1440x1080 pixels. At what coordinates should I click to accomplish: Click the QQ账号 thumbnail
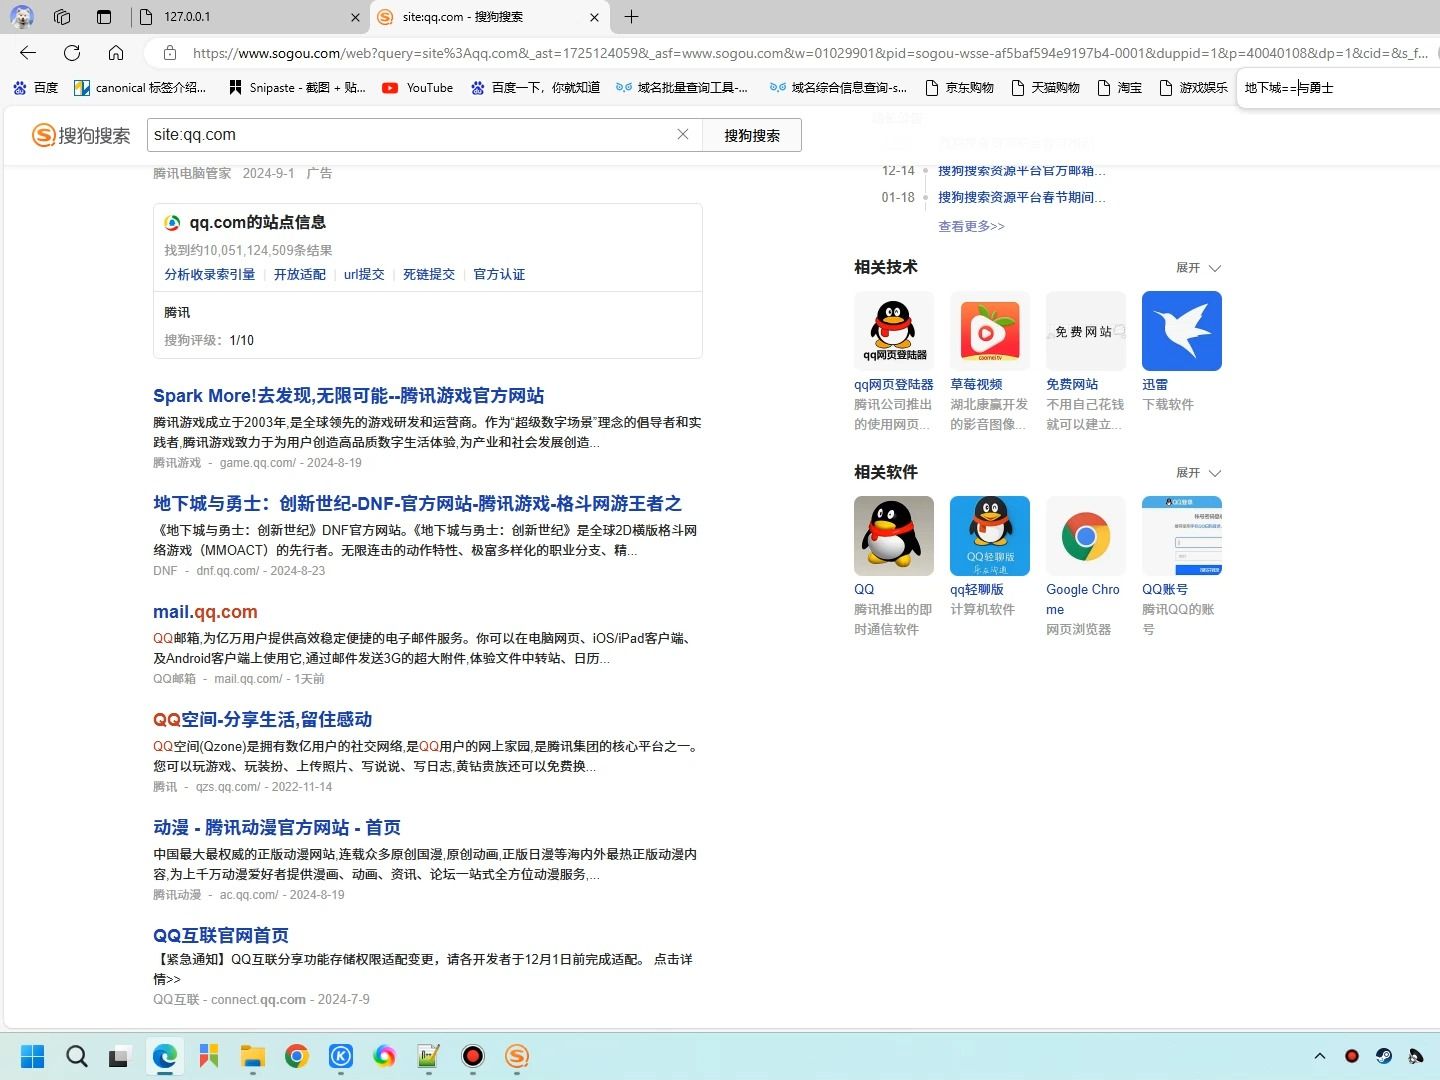click(1182, 536)
